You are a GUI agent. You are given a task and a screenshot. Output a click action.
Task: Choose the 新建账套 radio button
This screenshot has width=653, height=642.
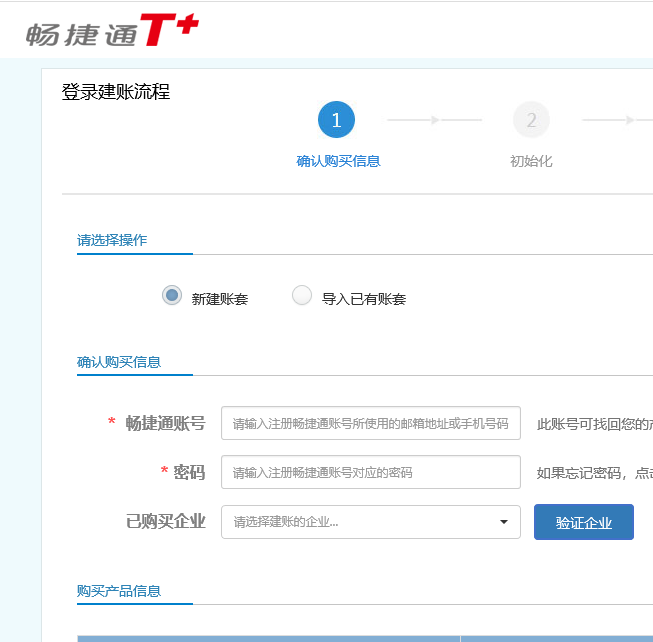(x=172, y=295)
